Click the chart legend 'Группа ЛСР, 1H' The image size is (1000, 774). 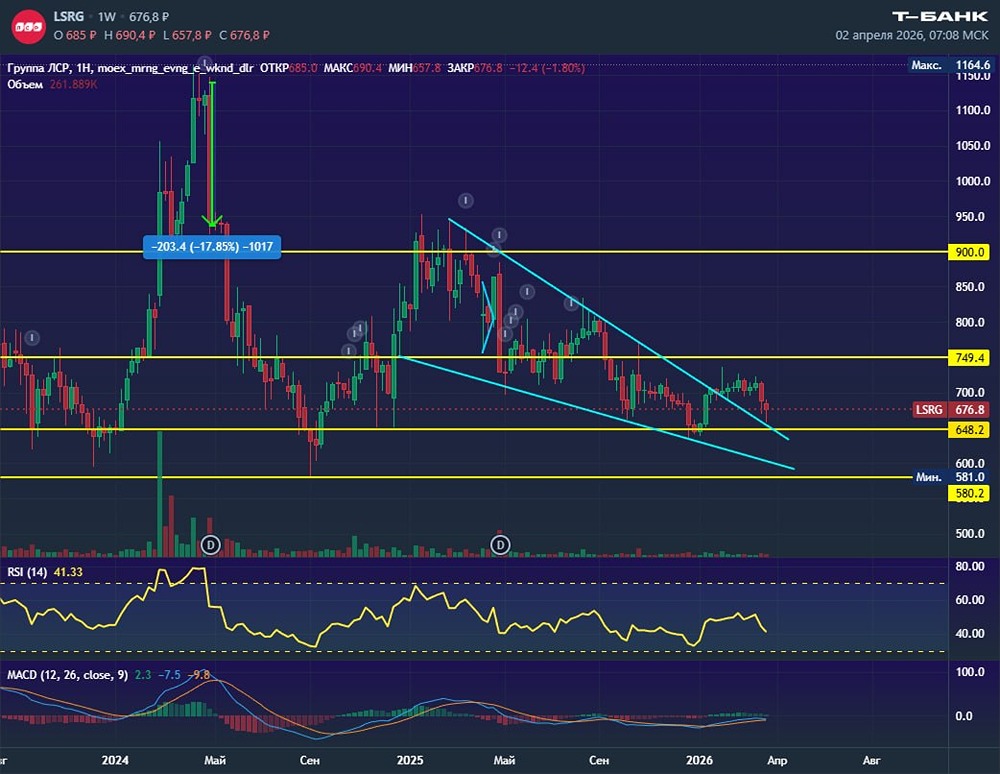point(49,68)
